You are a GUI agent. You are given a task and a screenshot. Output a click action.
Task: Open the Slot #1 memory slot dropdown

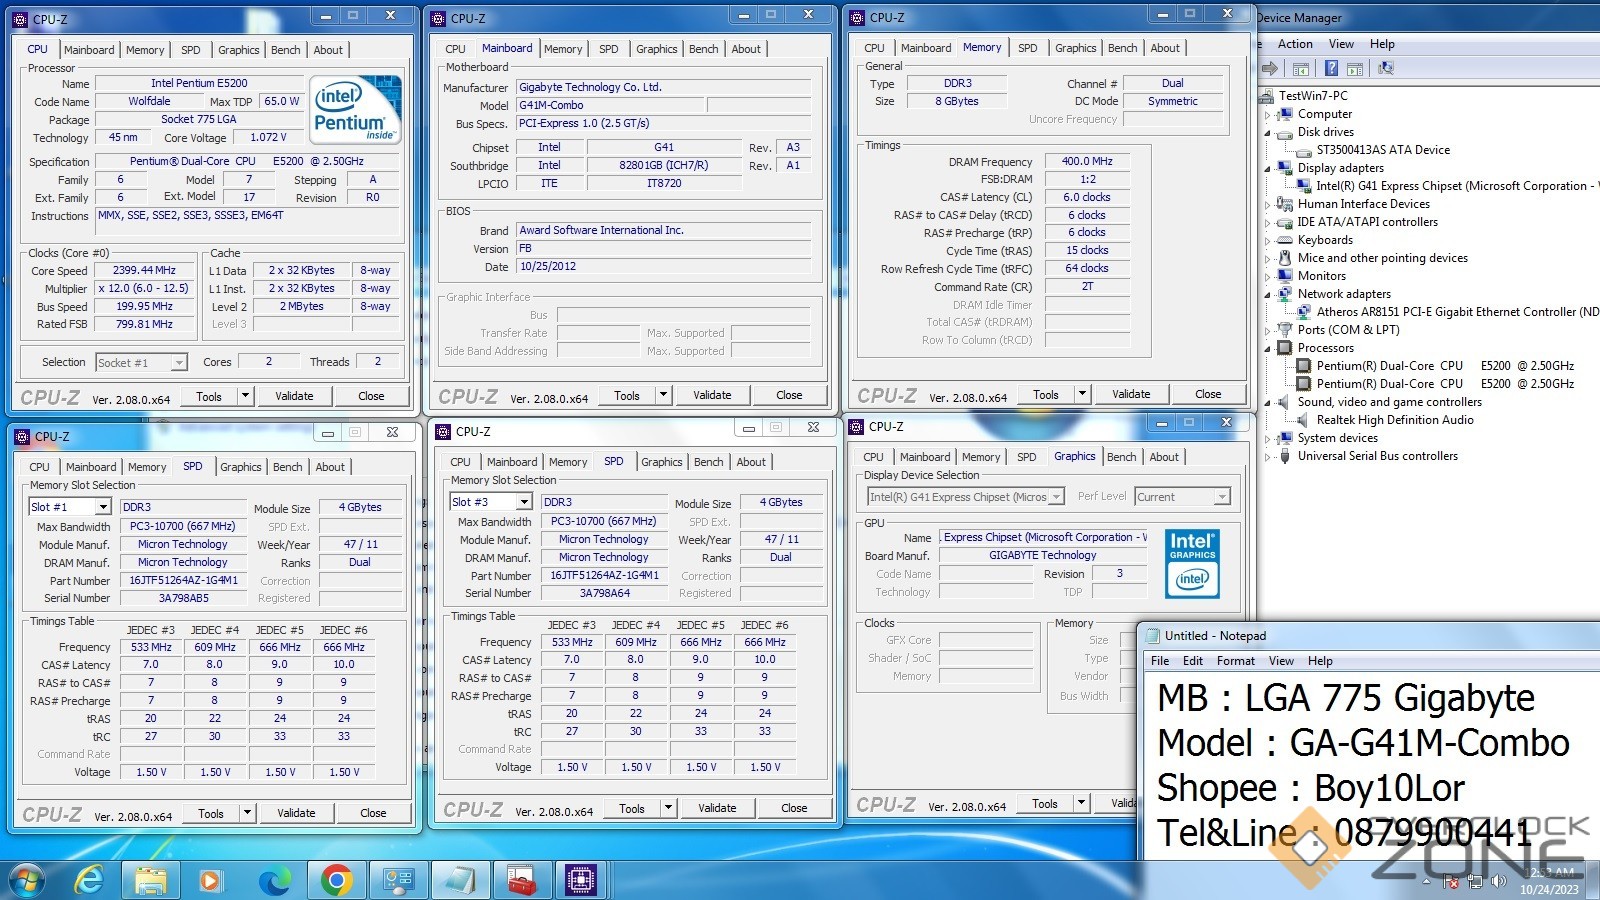[x=102, y=508]
